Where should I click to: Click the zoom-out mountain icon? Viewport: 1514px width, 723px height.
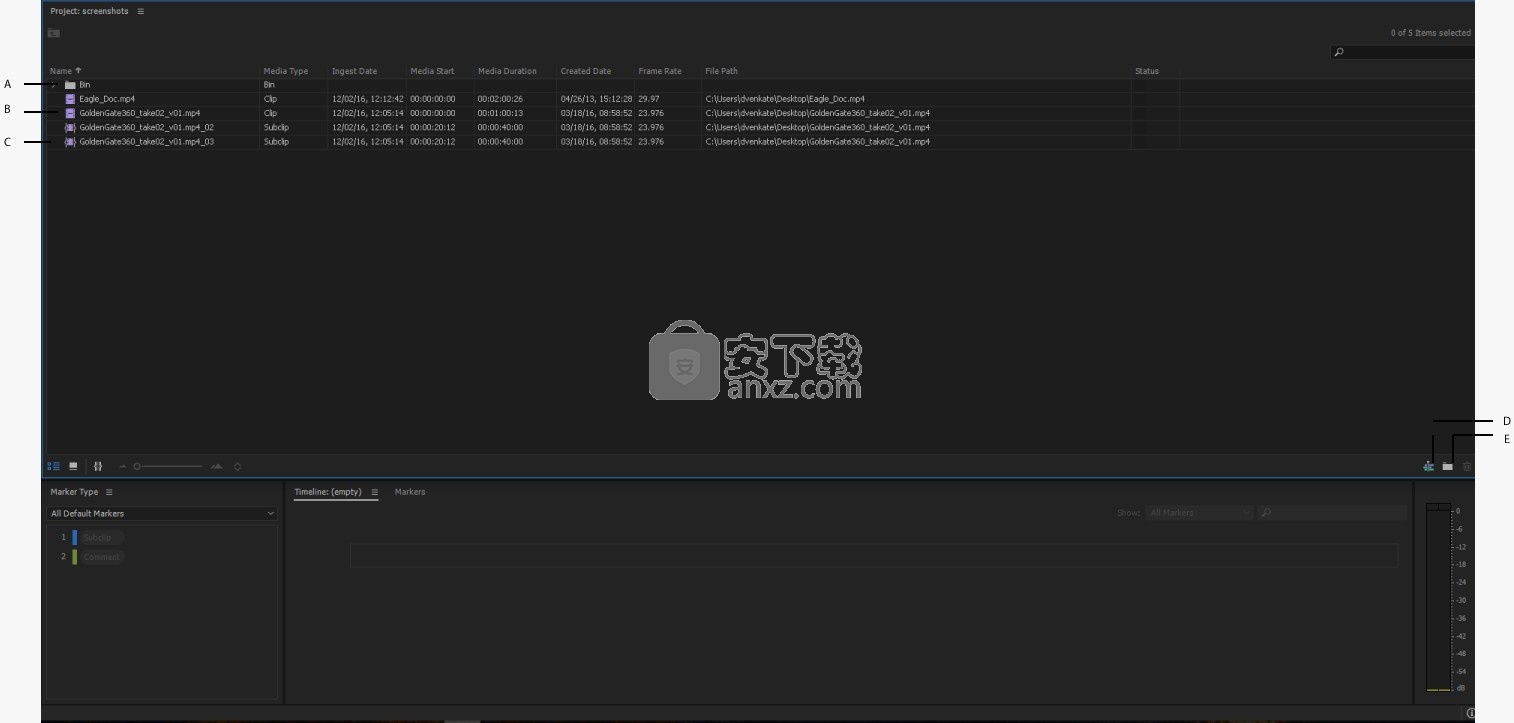(x=123, y=466)
